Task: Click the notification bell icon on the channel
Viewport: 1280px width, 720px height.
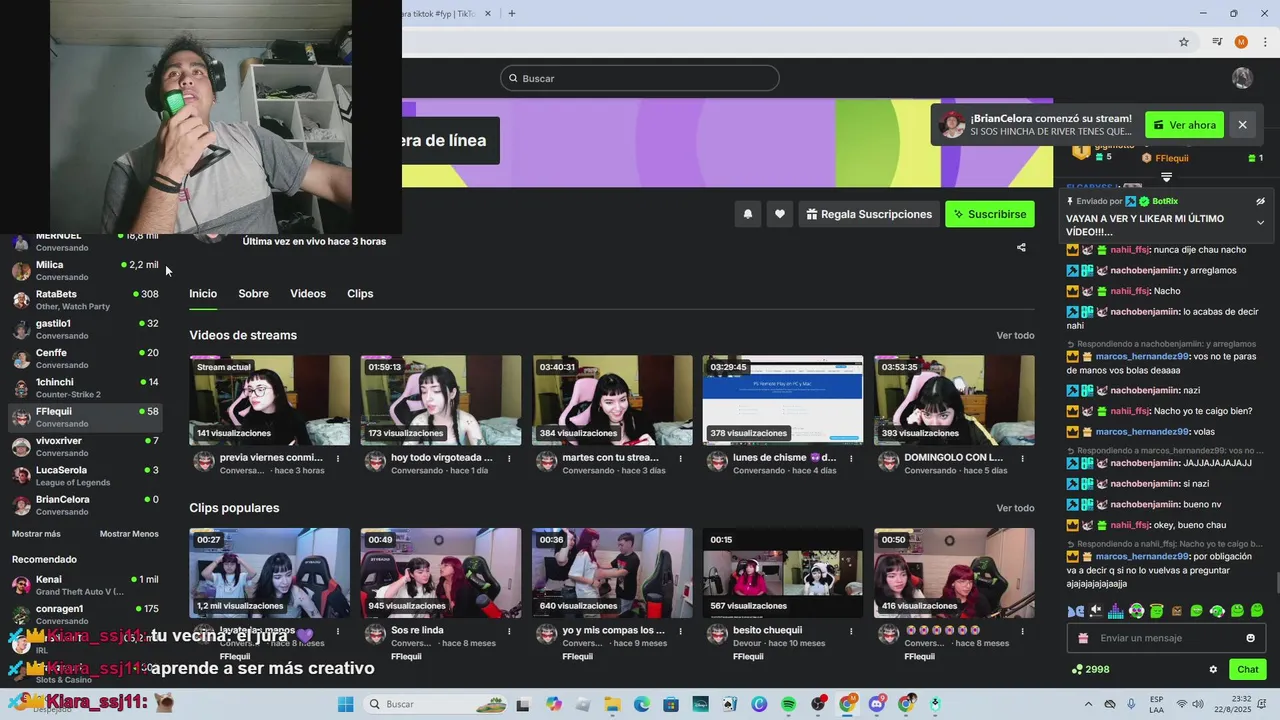Action: (747, 214)
